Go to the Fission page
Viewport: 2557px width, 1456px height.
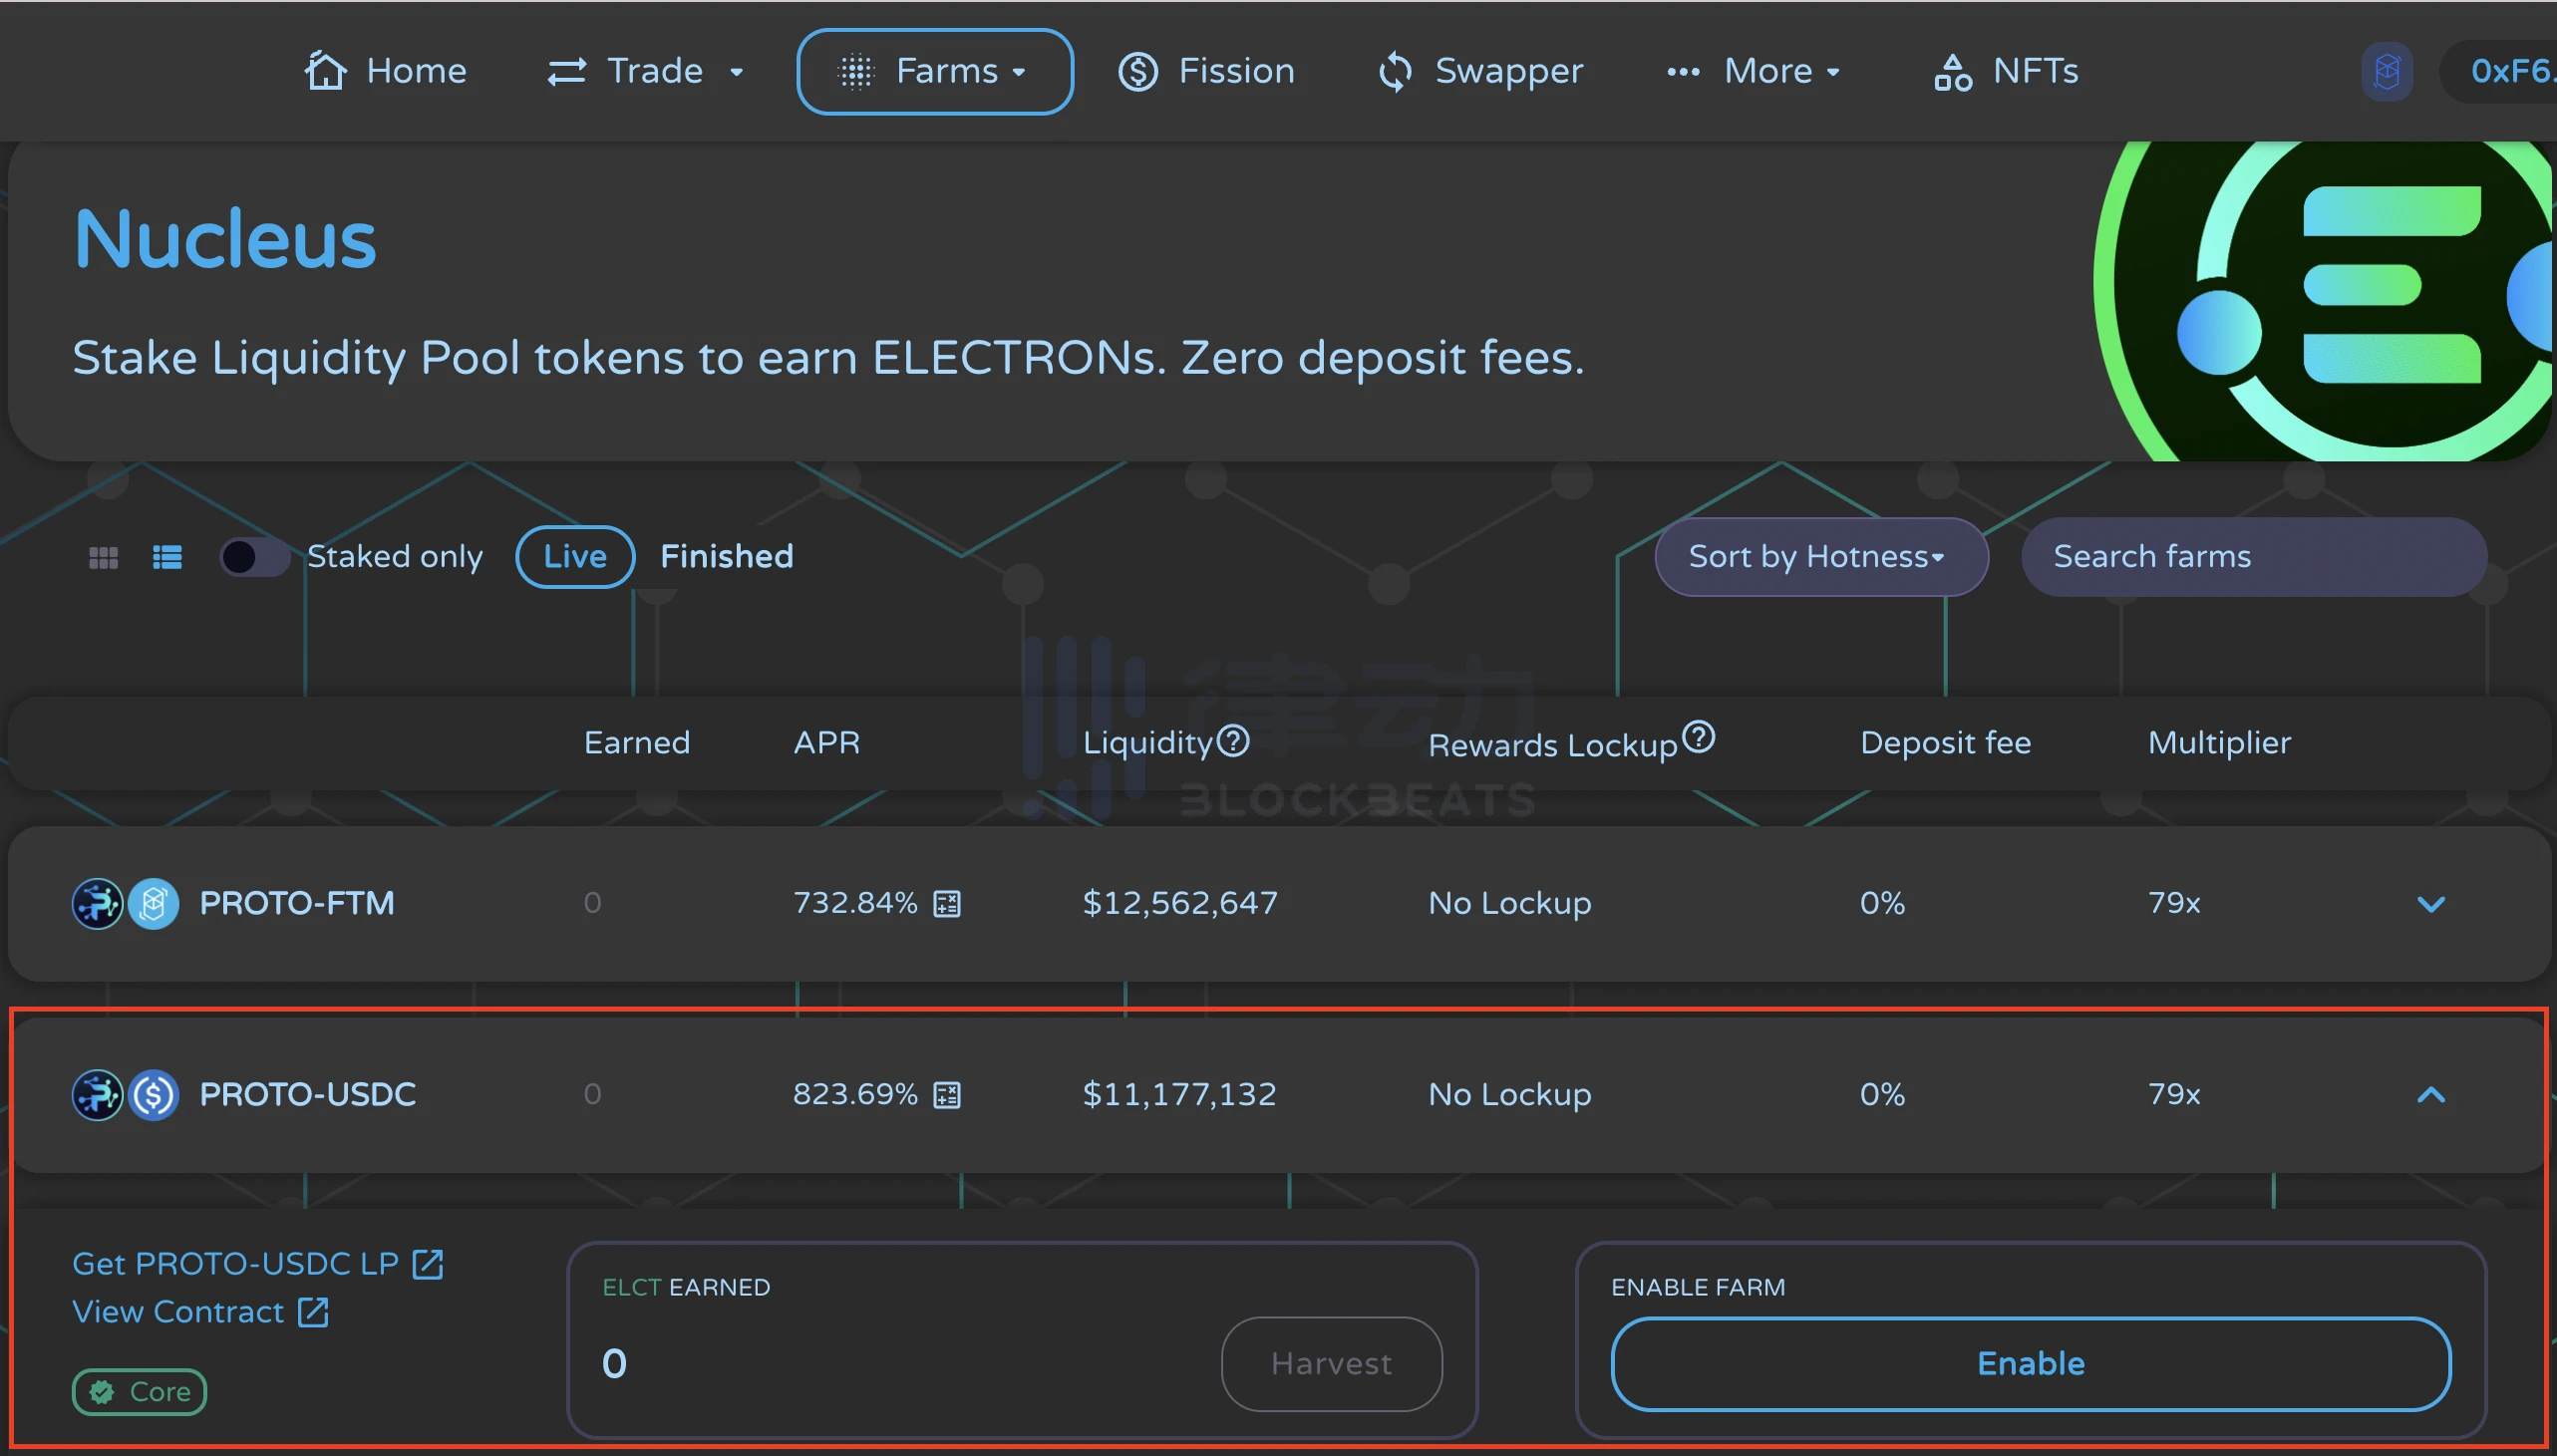pos(1206,71)
